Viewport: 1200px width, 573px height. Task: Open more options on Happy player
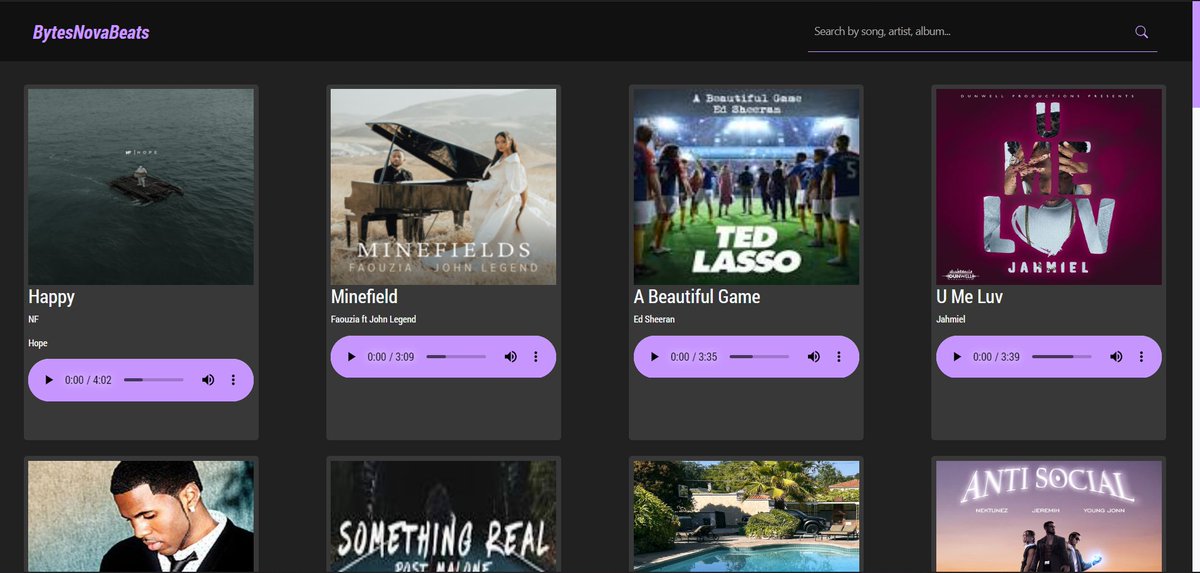[233, 380]
